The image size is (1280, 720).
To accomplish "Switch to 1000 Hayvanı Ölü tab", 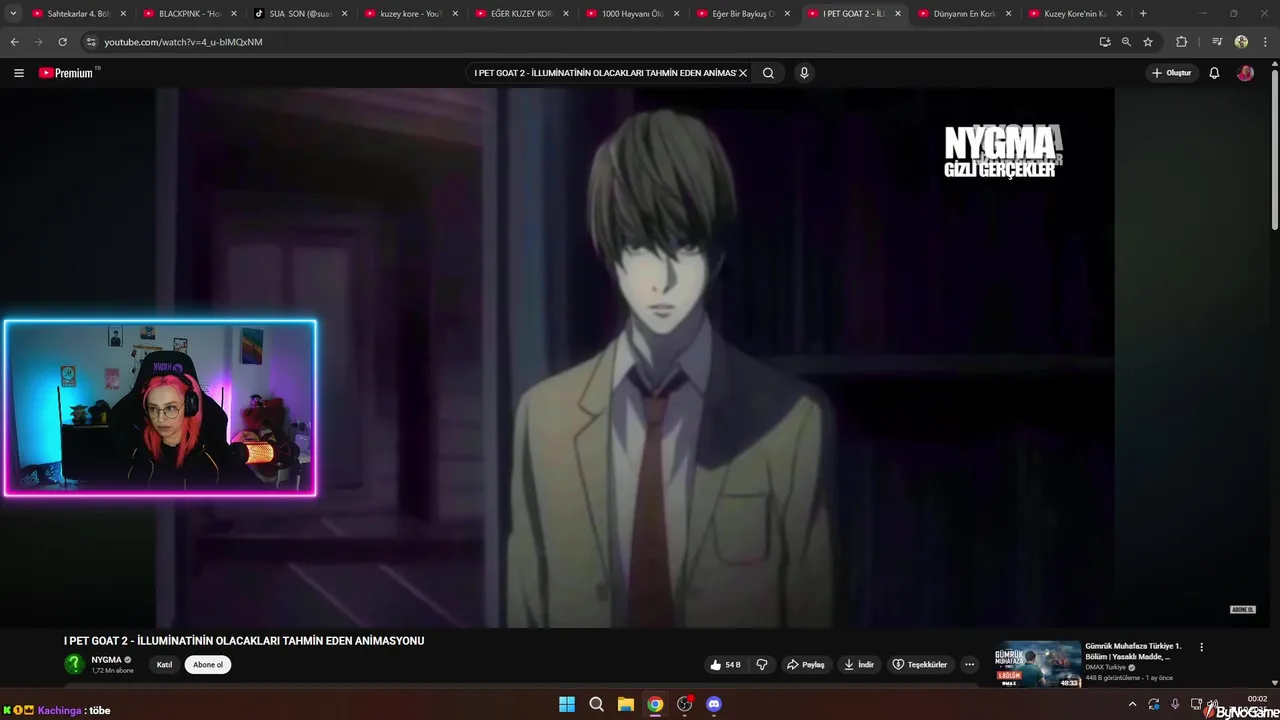I will pyautogui.click(x=632, y=14).
